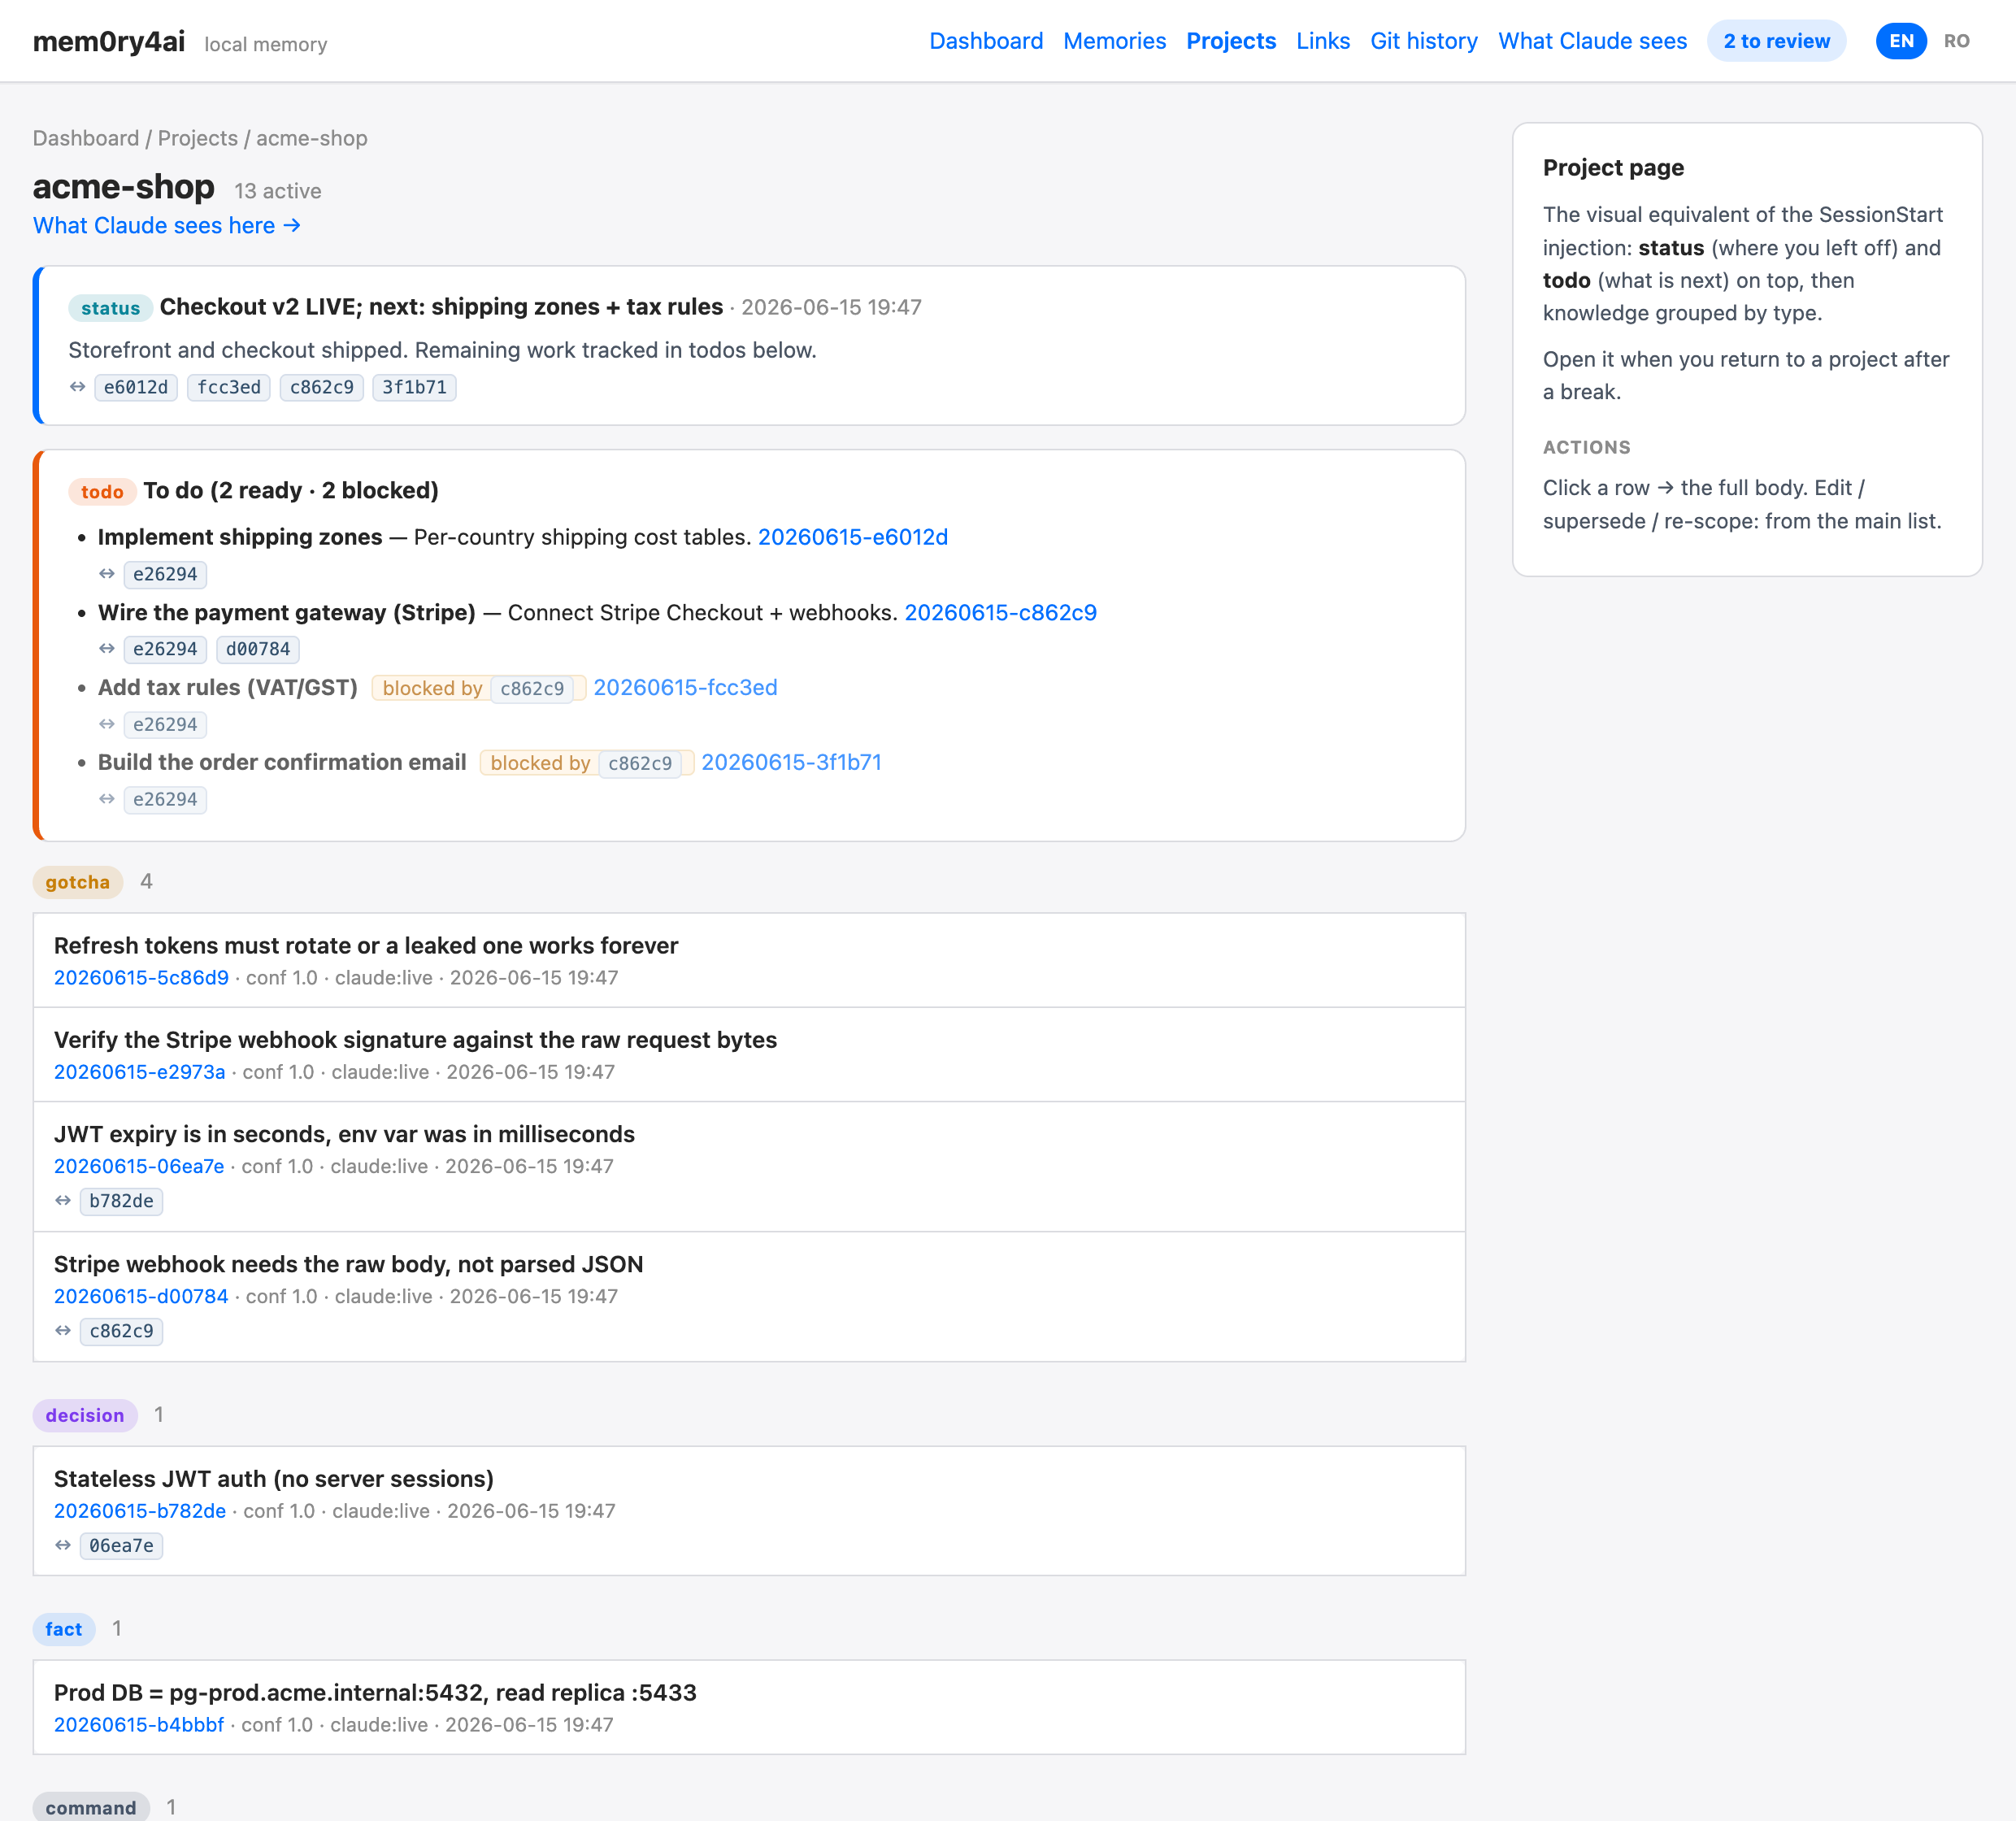Image resolution: width=2016 pixels, height=1821 pixels.
Task: Open Stateless JWT auth row
Action: tap(749, 1511)
